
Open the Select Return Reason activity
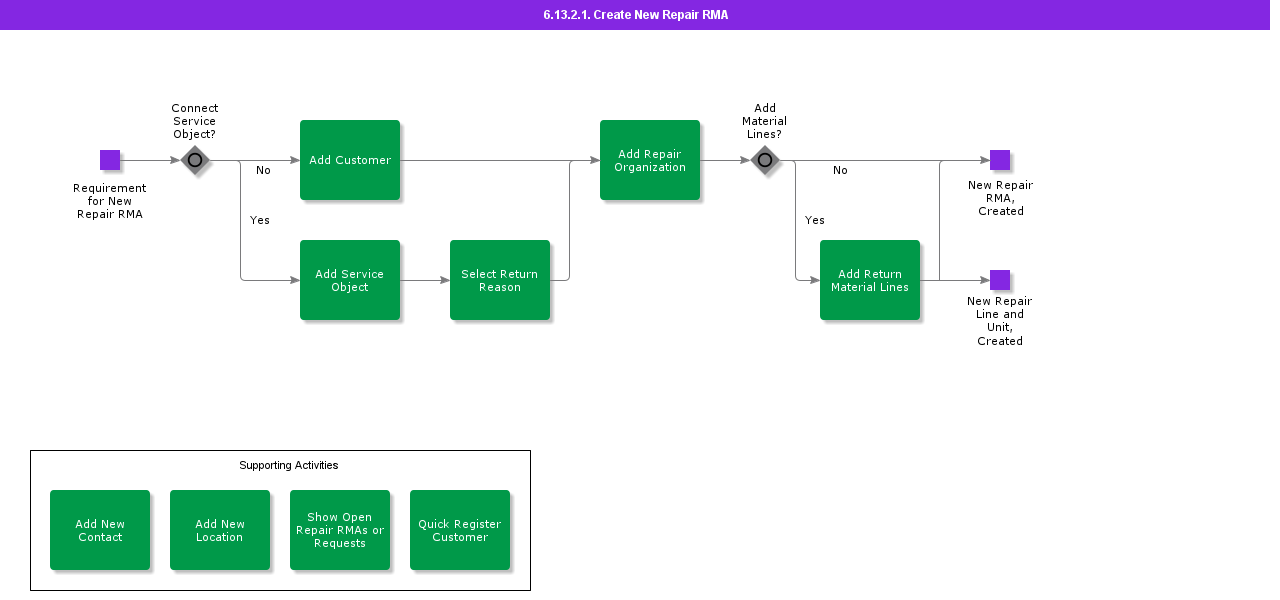[500, 280]
